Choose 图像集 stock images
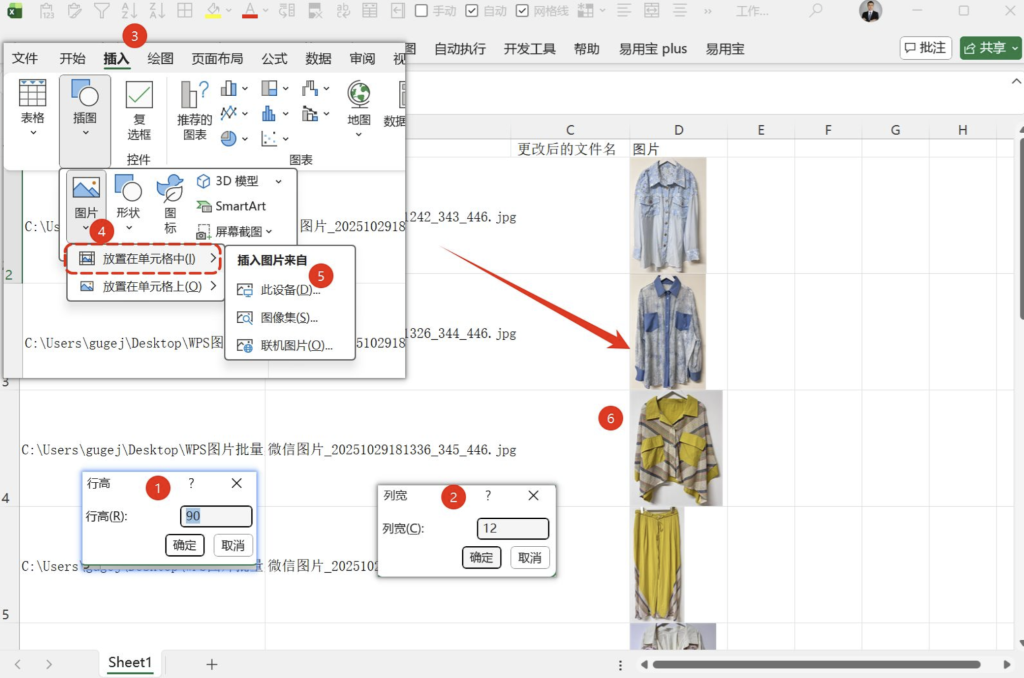The width and height of the screenshot is (1024, 678). (290, 317)
